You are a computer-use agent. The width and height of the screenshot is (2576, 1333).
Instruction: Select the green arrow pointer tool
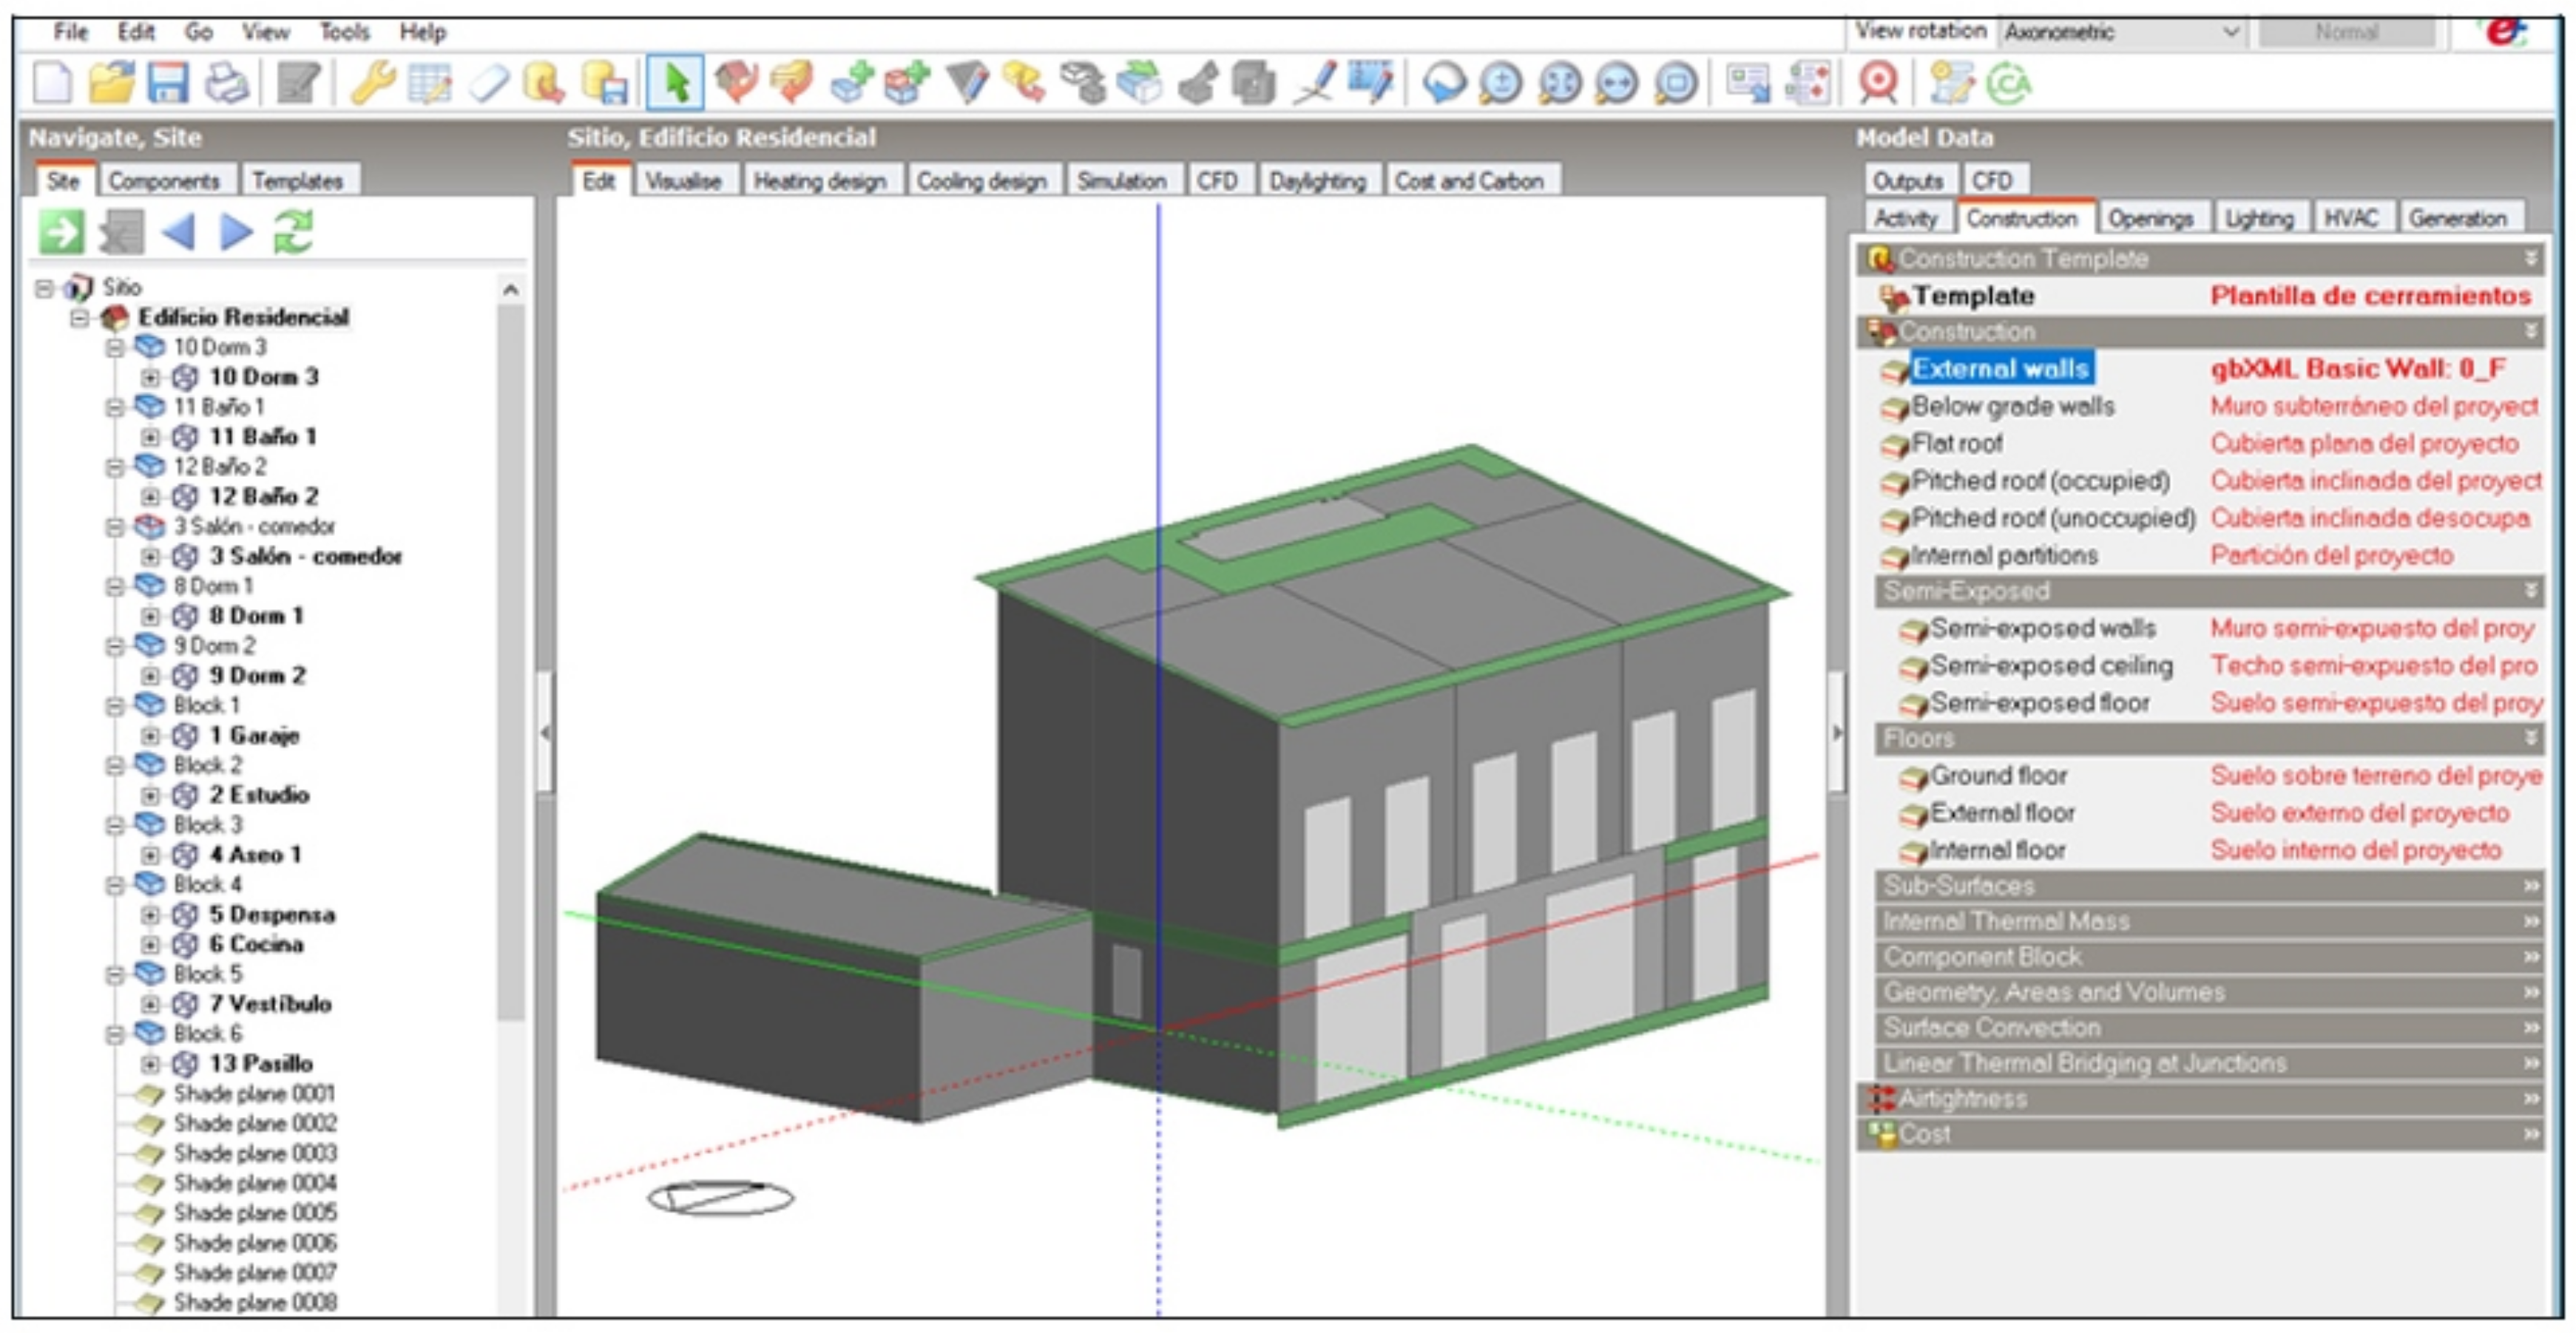pos(675,83)
